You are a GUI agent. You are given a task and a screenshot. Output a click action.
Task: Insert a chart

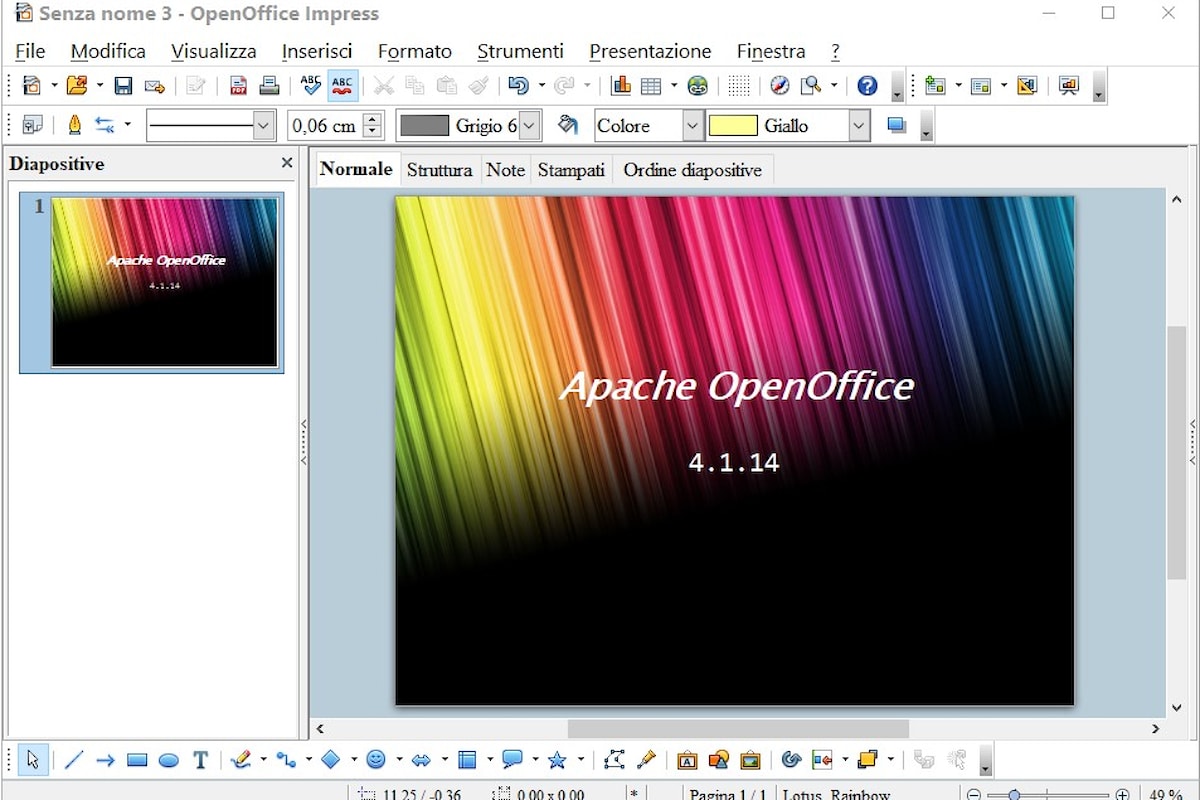coord(621,86)
